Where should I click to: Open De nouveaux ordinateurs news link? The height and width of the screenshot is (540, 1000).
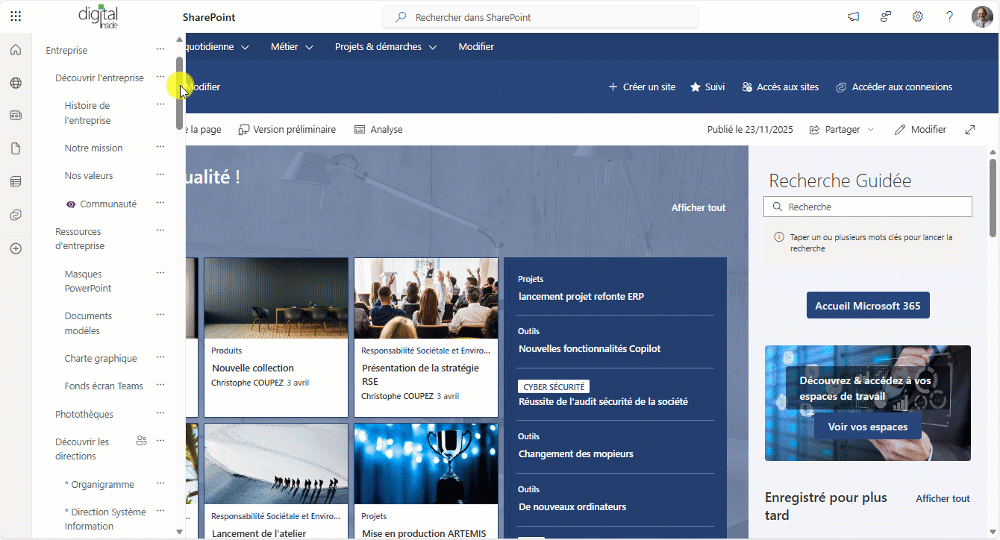[572, 507]
